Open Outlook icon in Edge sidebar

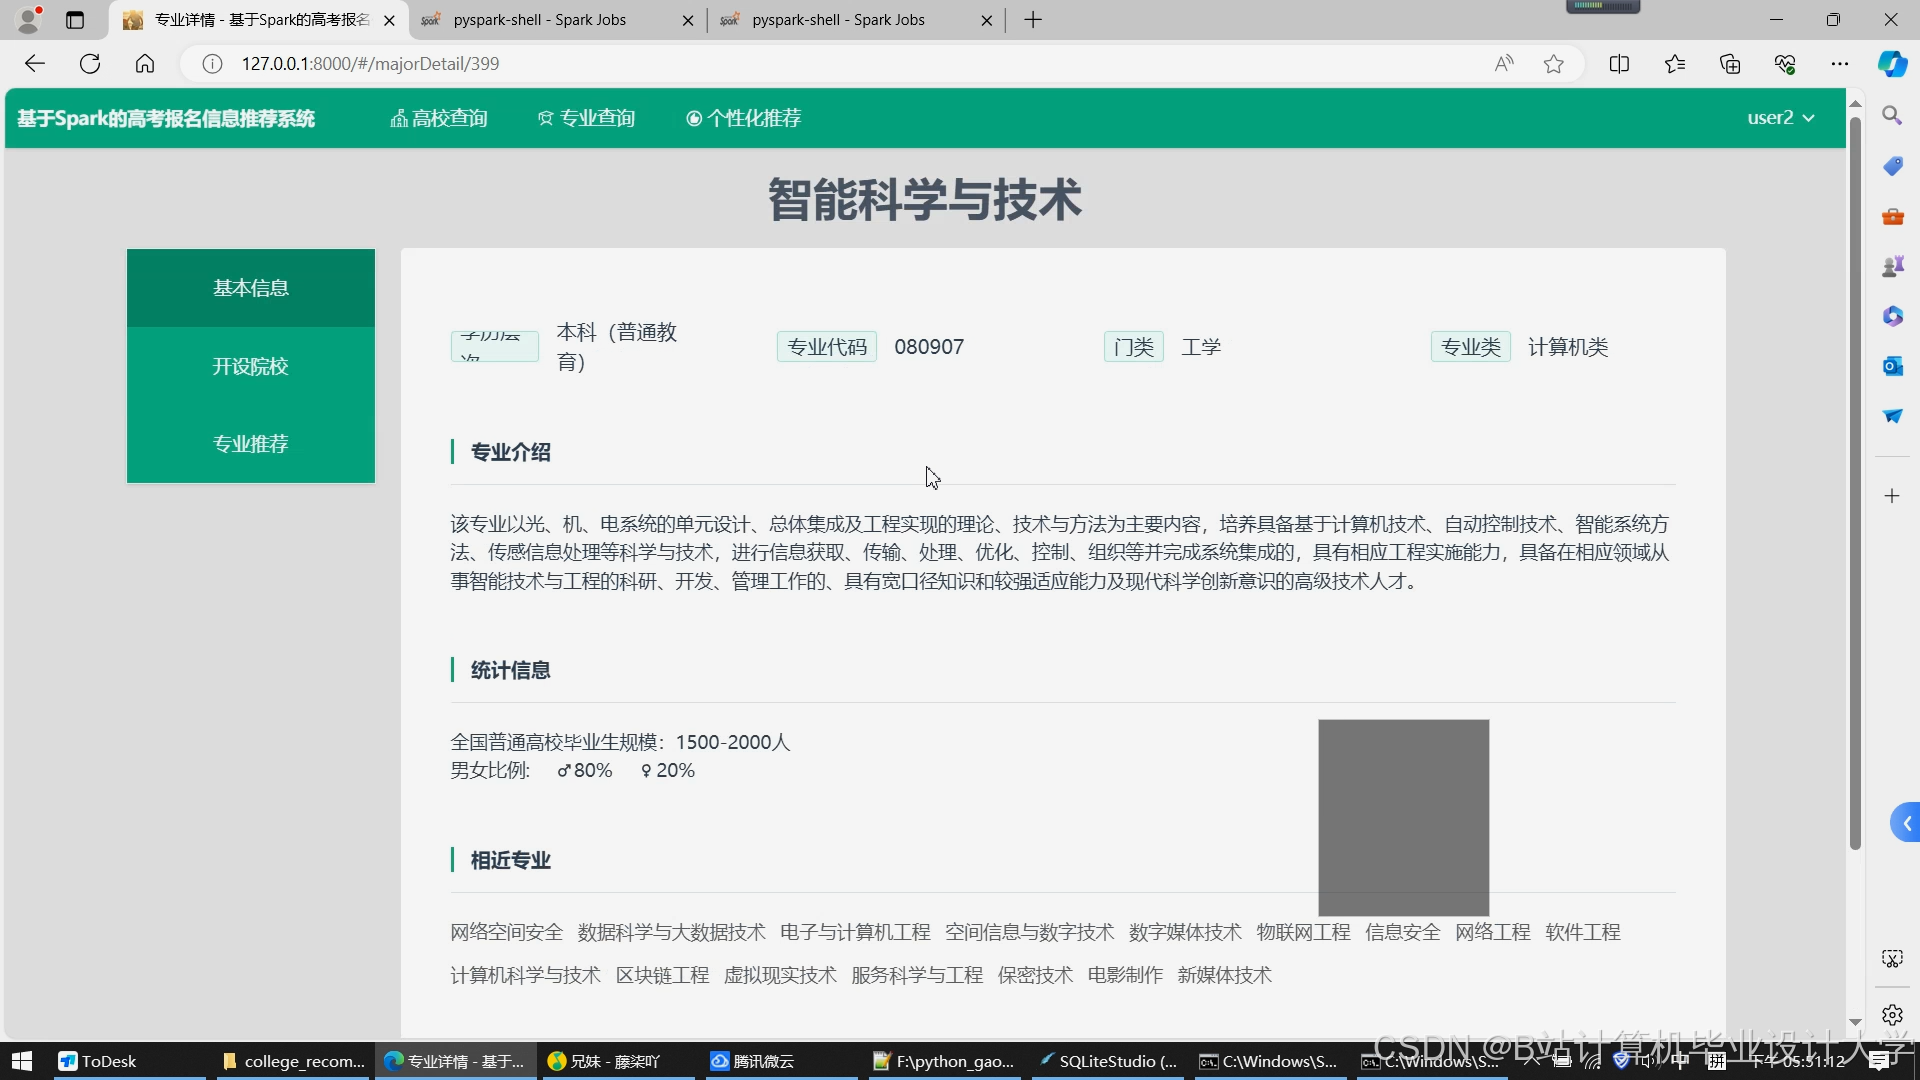click(x=1892, y=366)
